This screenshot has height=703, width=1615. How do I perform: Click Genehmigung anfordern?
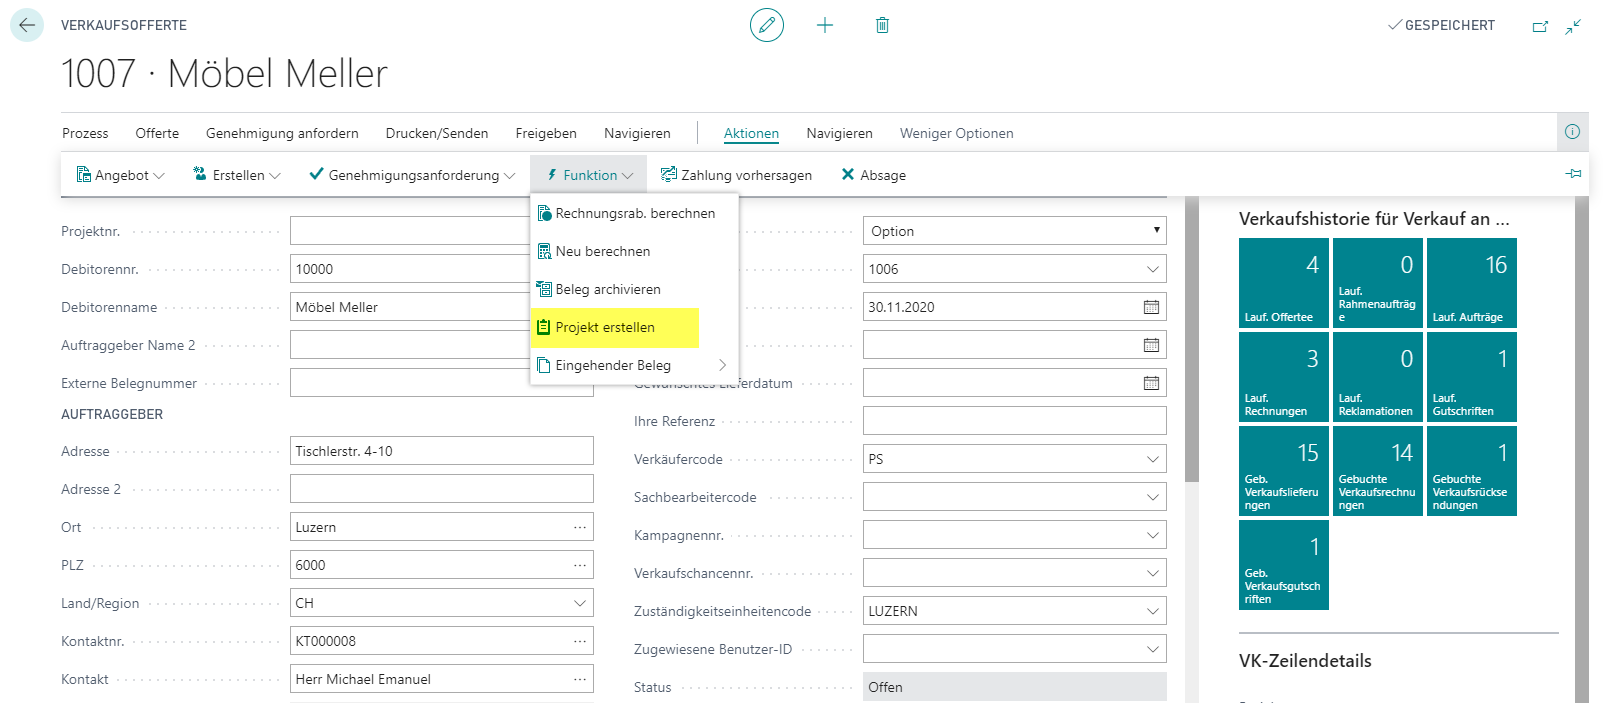click(x=282, y=133)
